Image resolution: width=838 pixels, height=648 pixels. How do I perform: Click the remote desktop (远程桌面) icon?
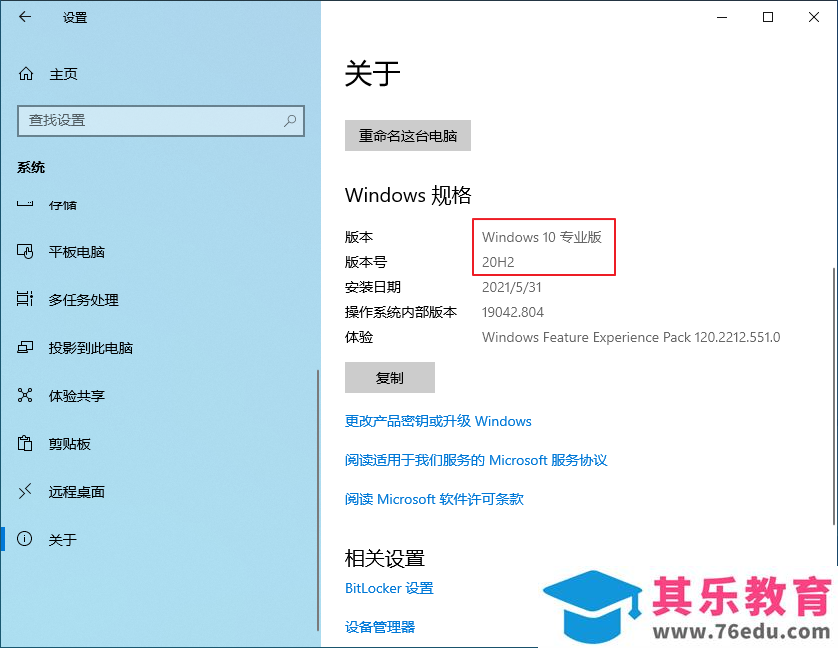[25, 491]
